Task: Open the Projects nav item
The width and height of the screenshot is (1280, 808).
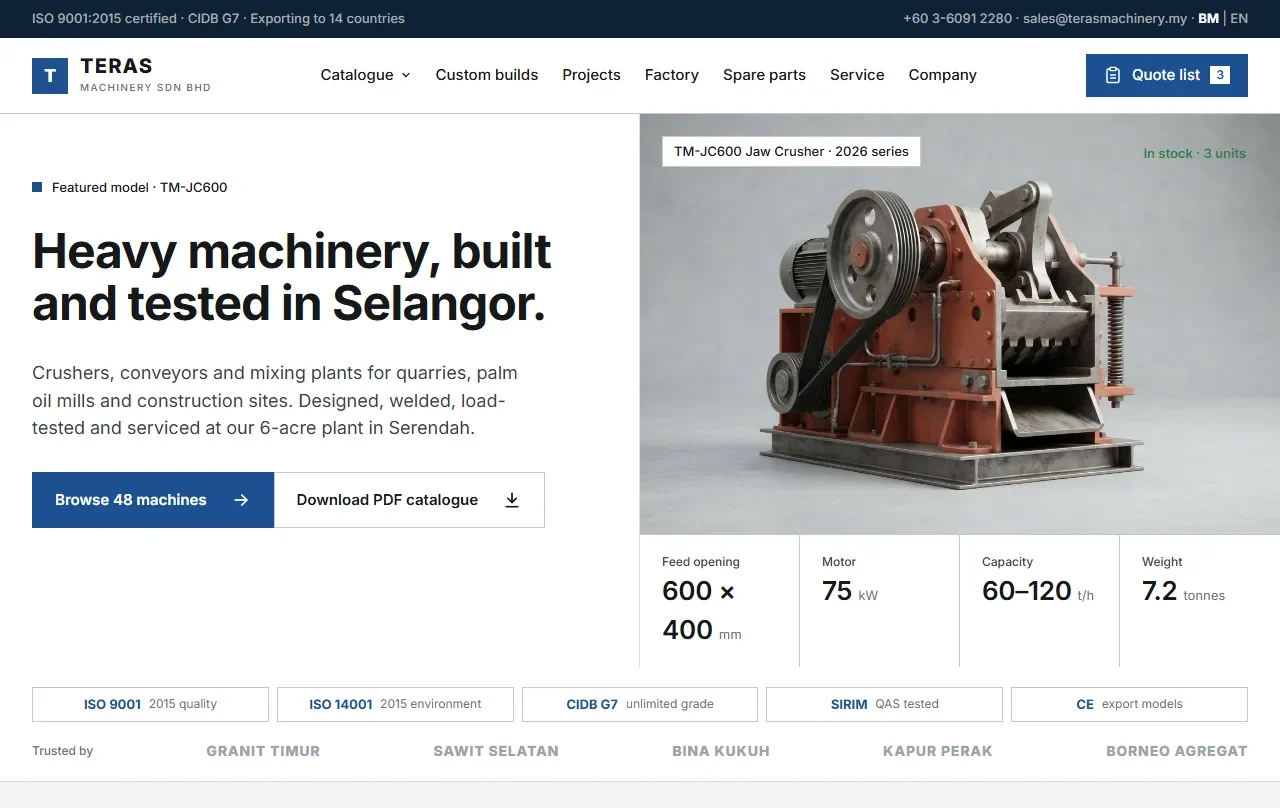Action: pos(591,75)
